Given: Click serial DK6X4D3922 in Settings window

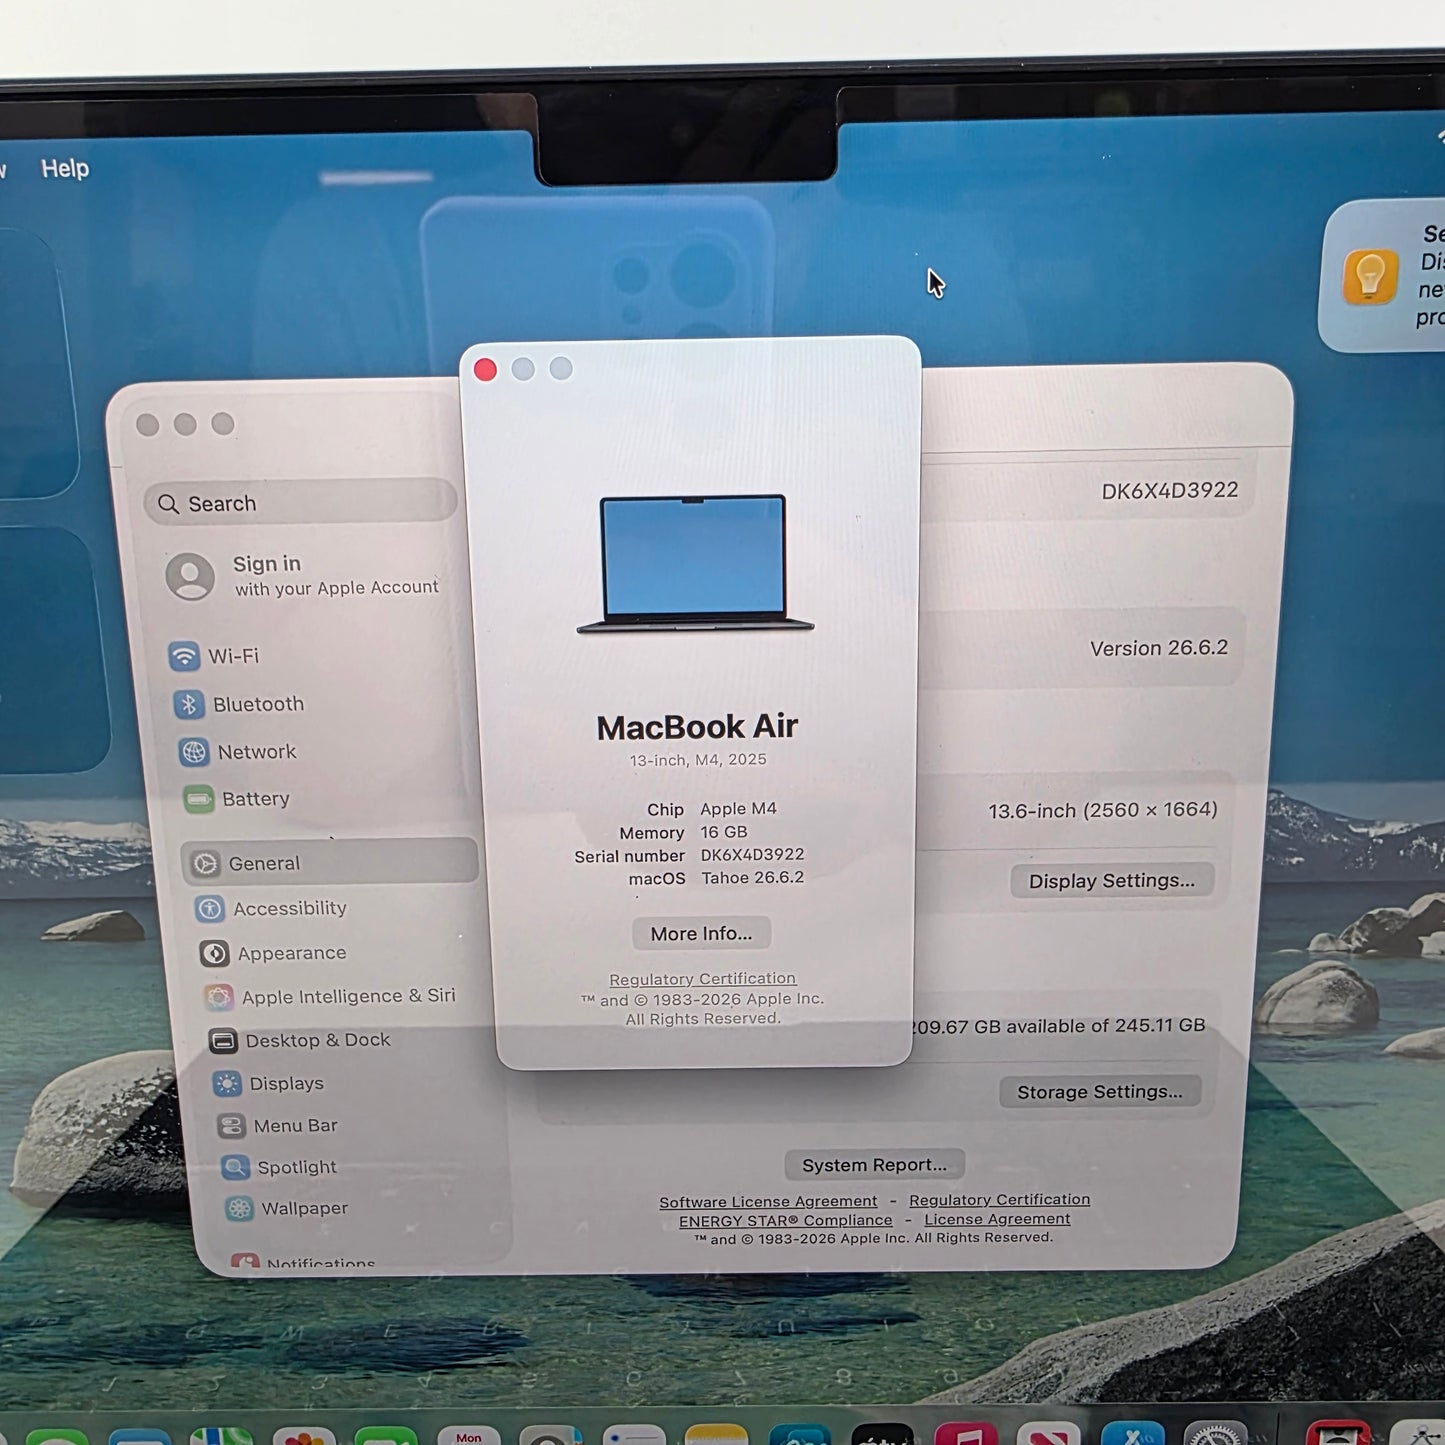Looking at the screenshot, I should [1169, 491].
